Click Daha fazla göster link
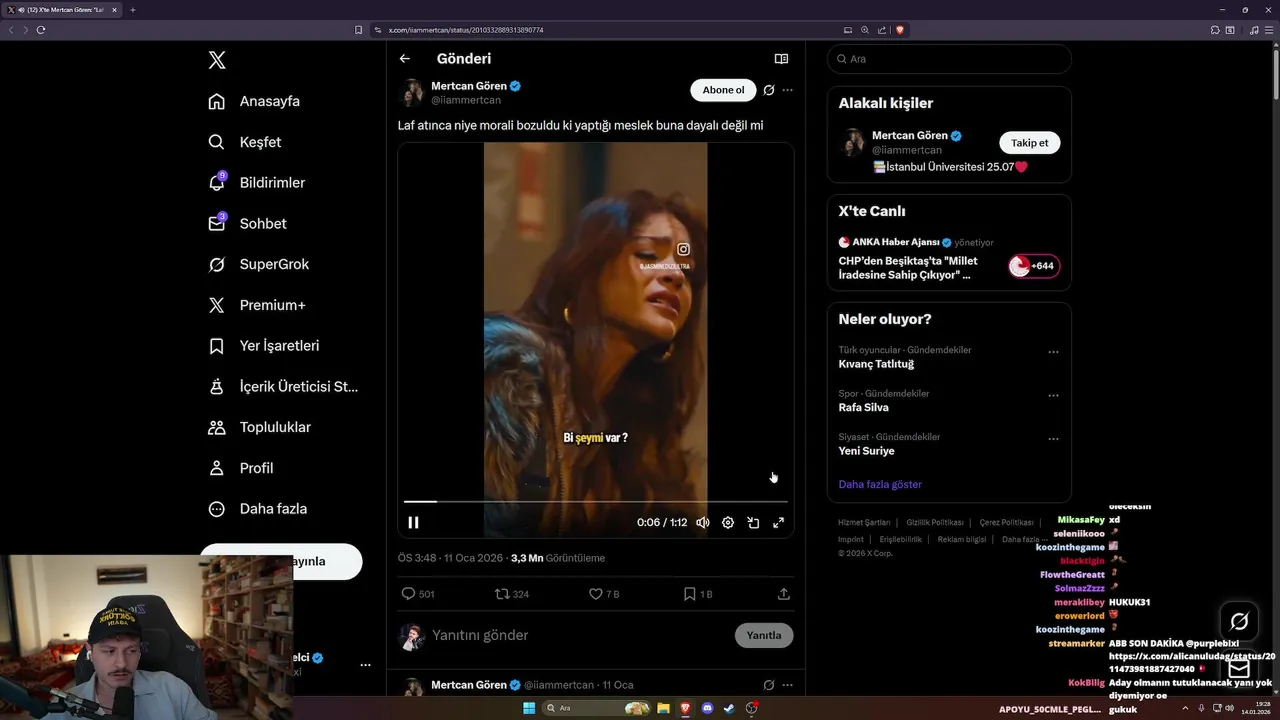The image size is (1280, 720). point(880,484)
